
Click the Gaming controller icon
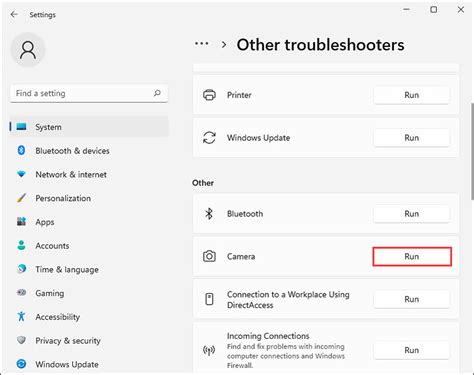[x=21, y=293]
